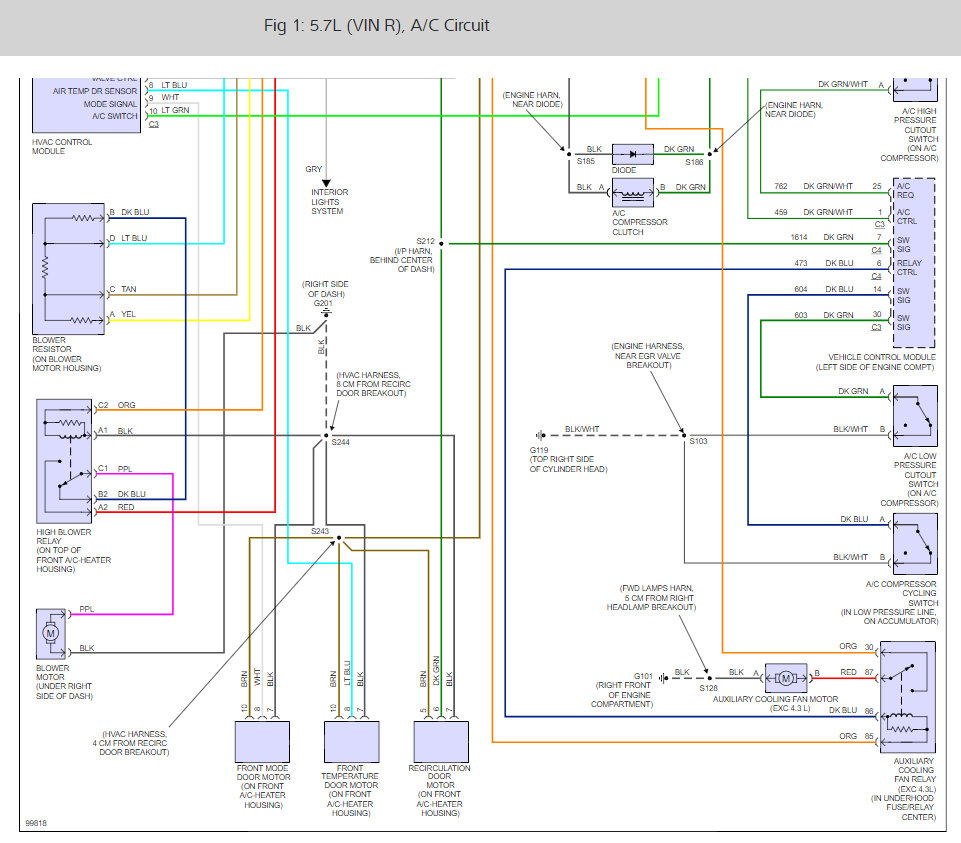Click the A/C Low Pressure Cutout Switch symbol
The image size is (961, 843).
pos(915,416)
